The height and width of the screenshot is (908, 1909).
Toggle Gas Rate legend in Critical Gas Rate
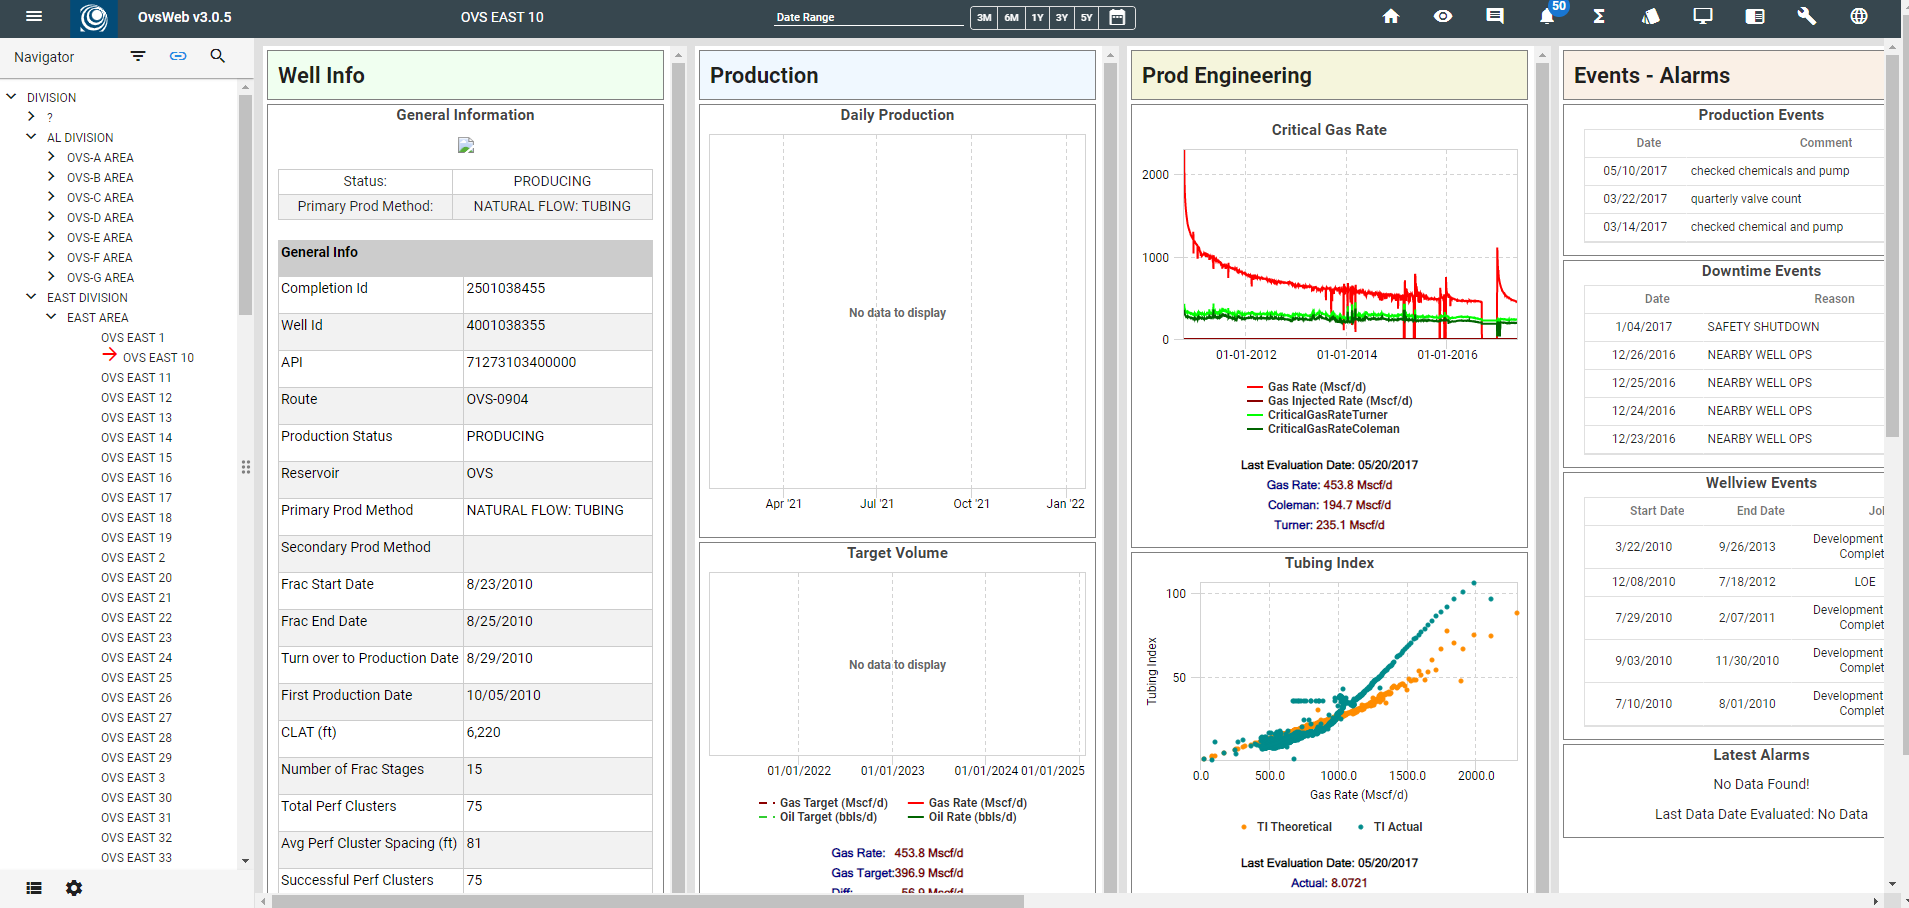click(1306, 387)
